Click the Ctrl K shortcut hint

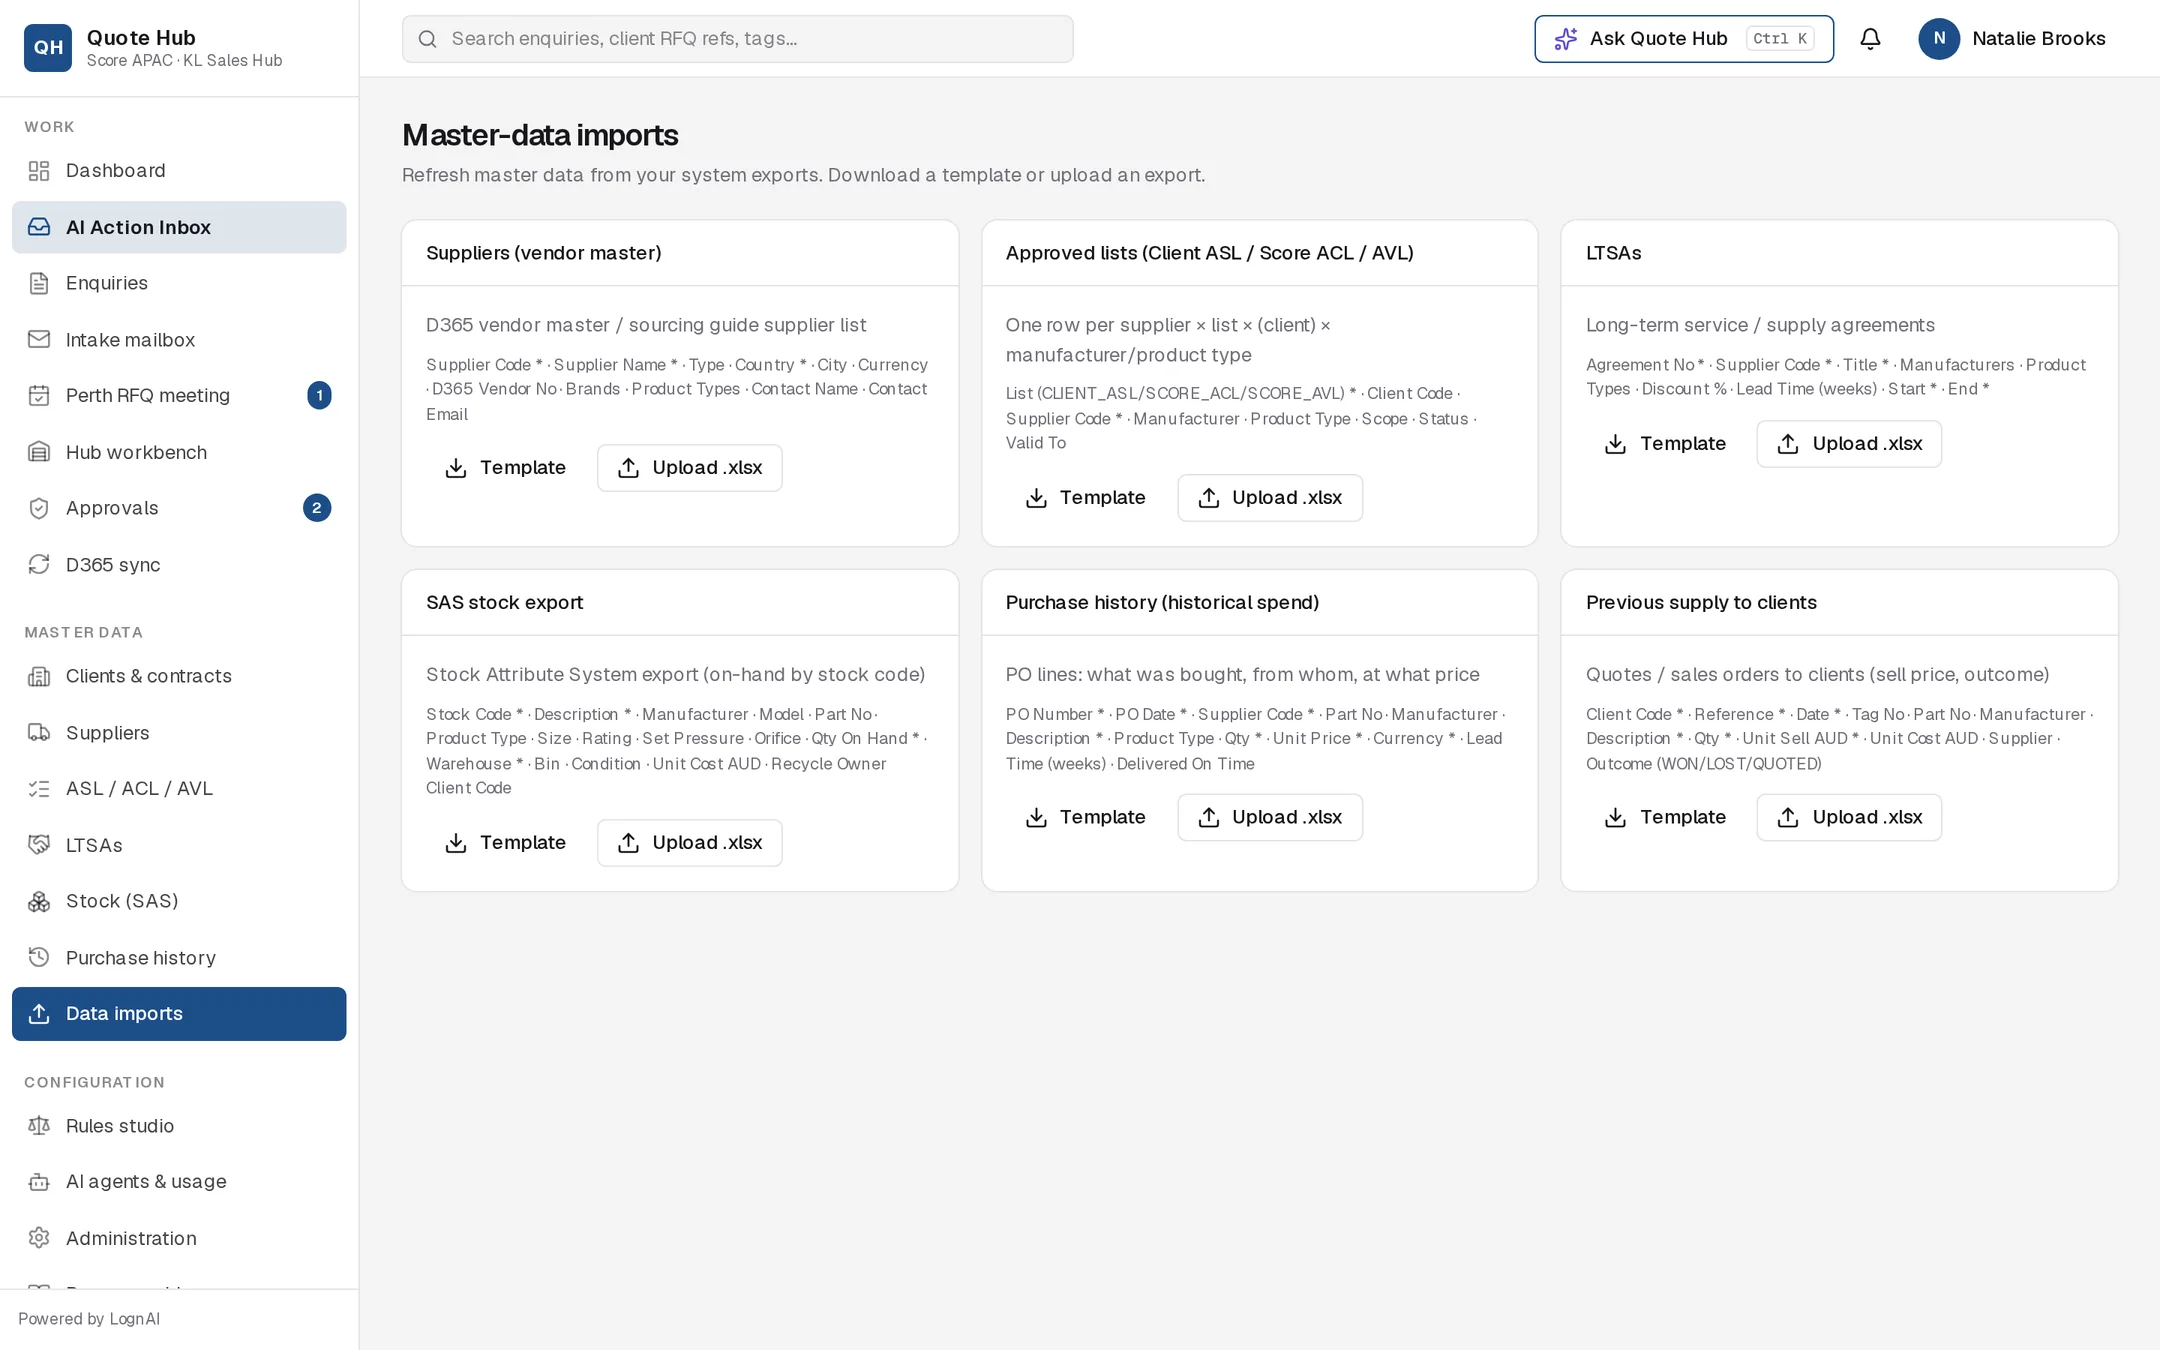pos(1780,39)
